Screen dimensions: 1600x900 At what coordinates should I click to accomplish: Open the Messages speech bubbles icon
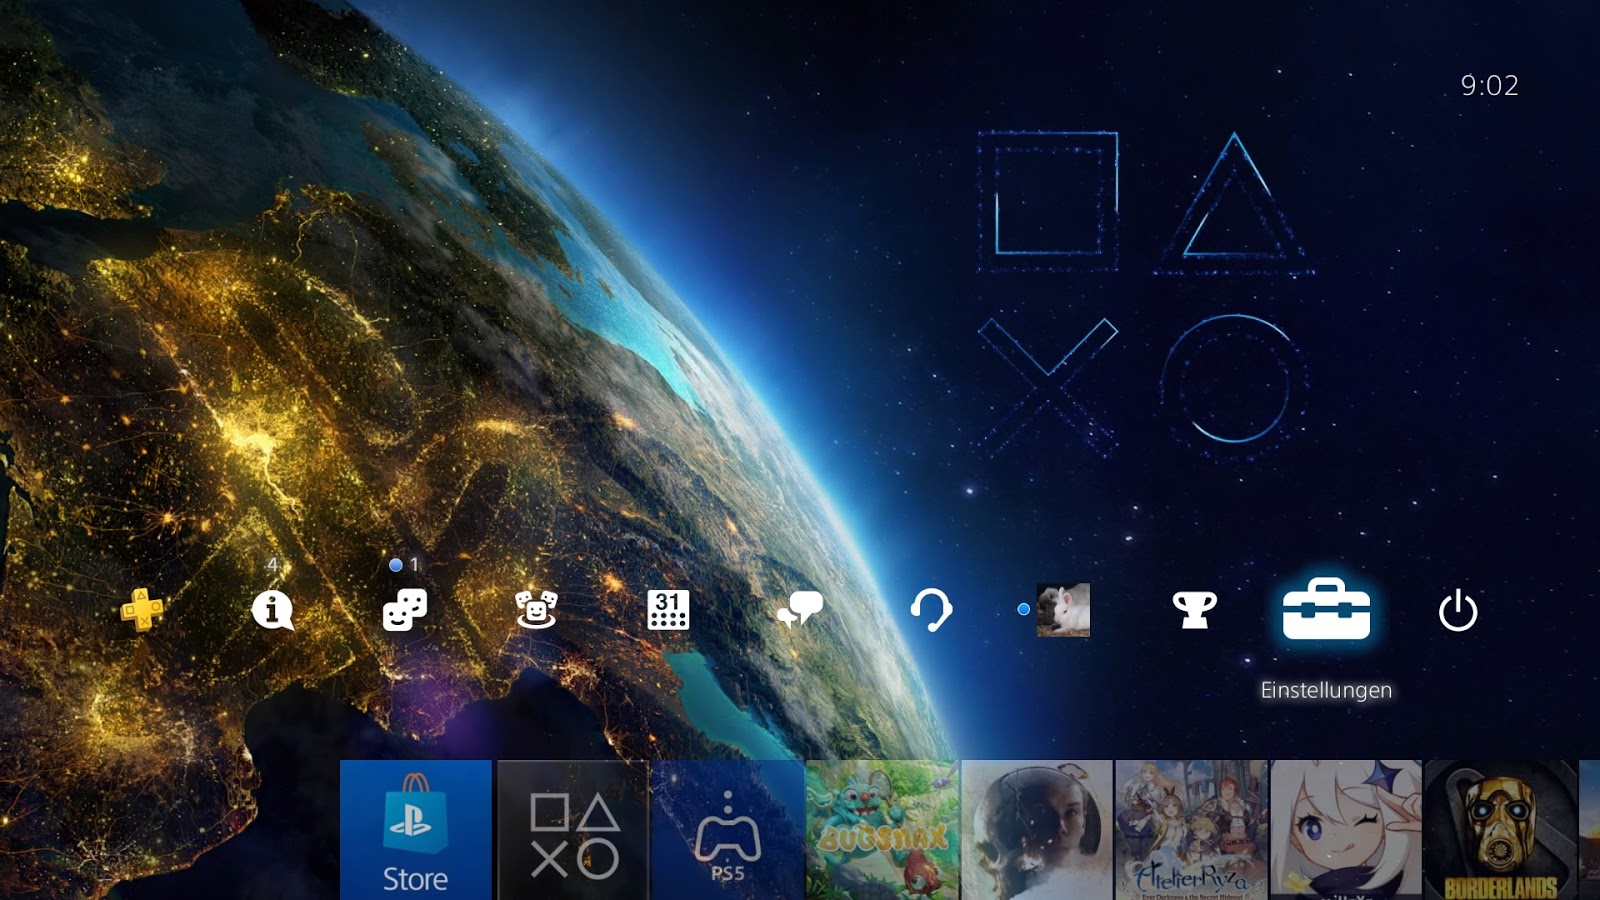pos(800,609)
